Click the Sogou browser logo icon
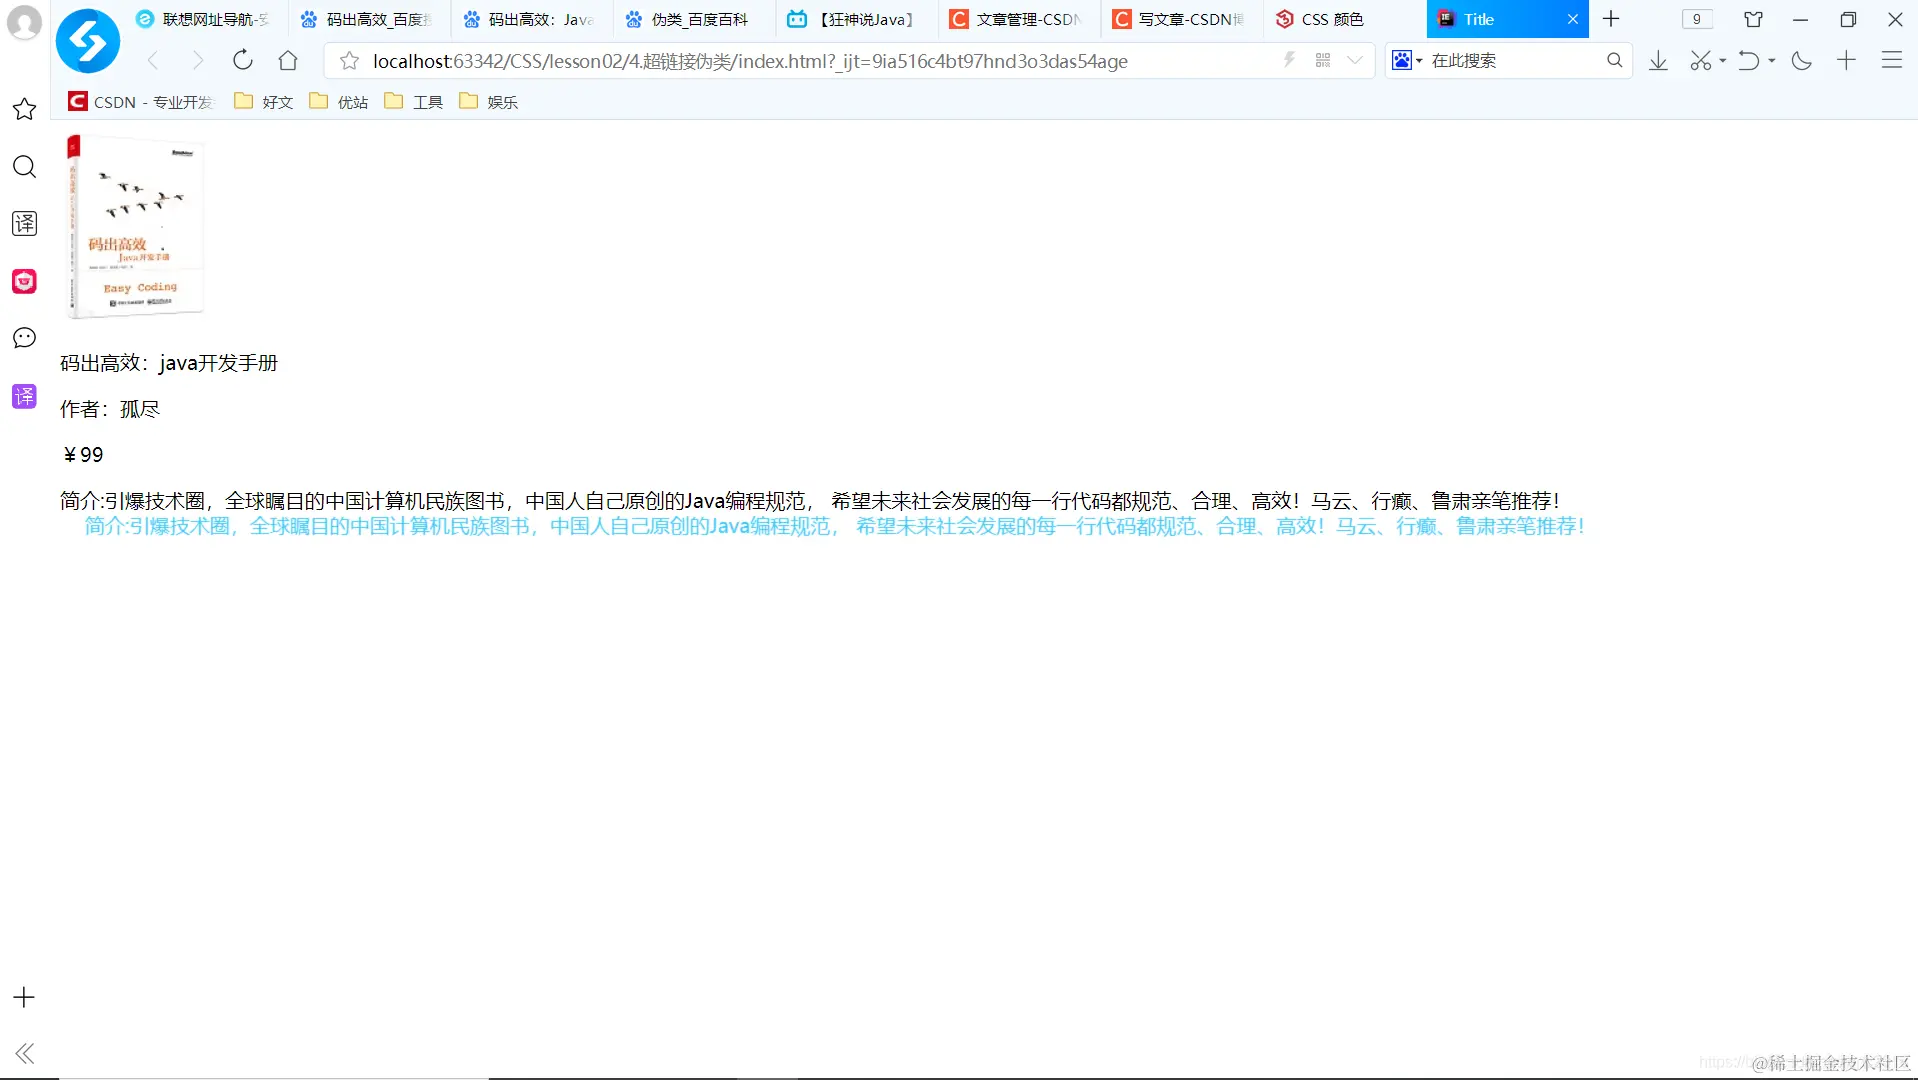1918x1080 pixels. 88,41
